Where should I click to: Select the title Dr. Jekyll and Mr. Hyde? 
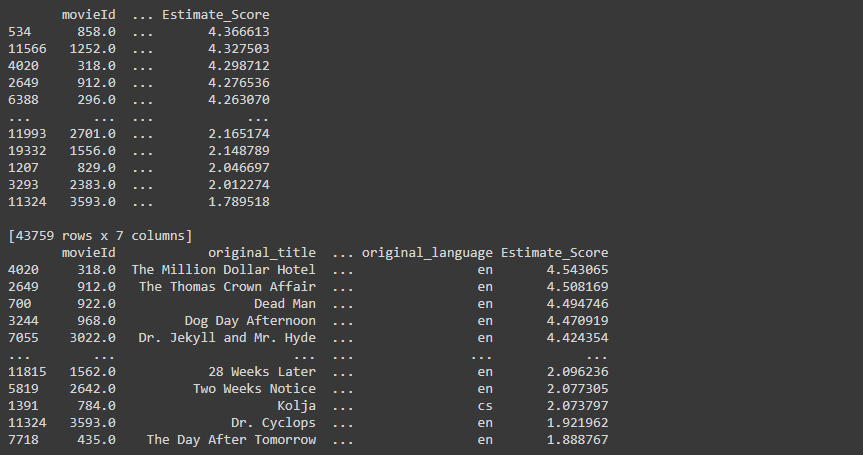[x=227, y=338]
